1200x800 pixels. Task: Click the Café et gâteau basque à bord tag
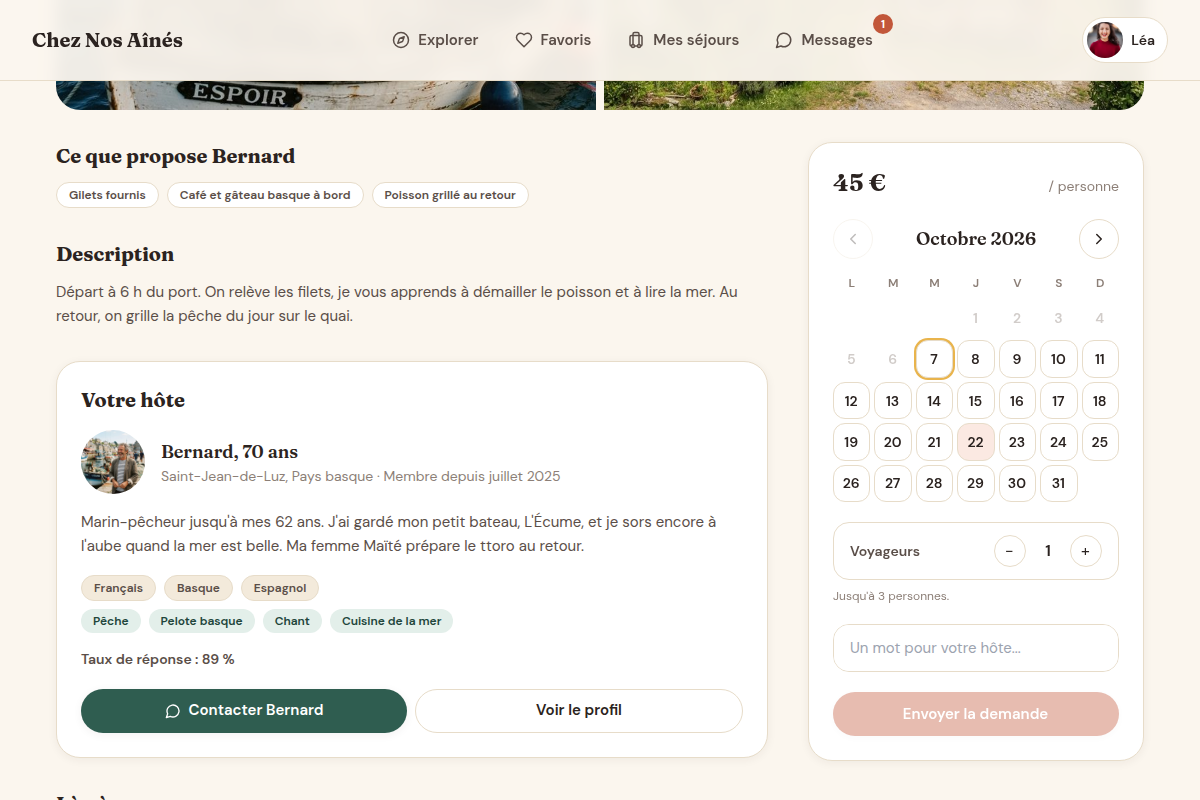(265, 195)
